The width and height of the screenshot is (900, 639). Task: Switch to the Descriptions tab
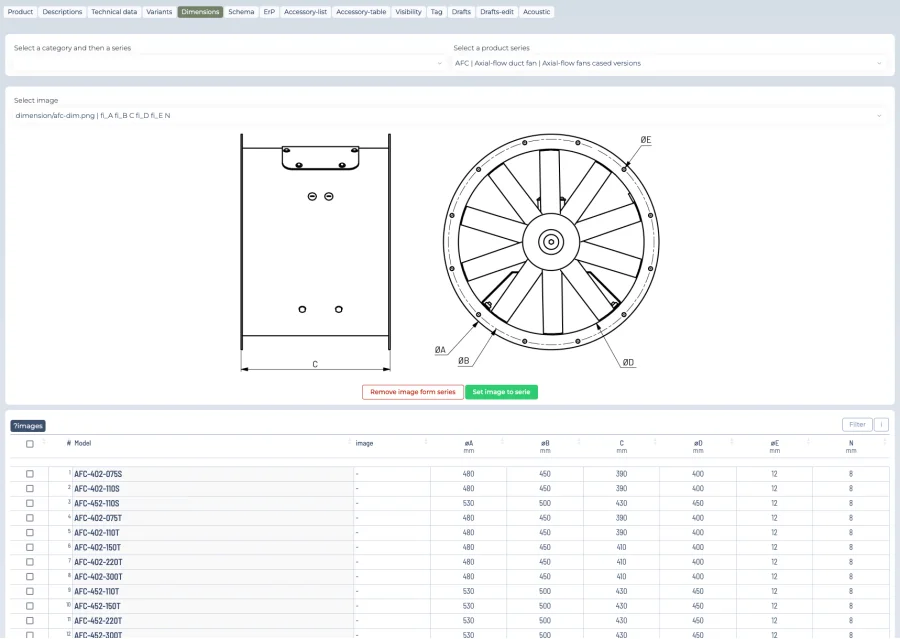pyautogui.click(x=62, y=11)
